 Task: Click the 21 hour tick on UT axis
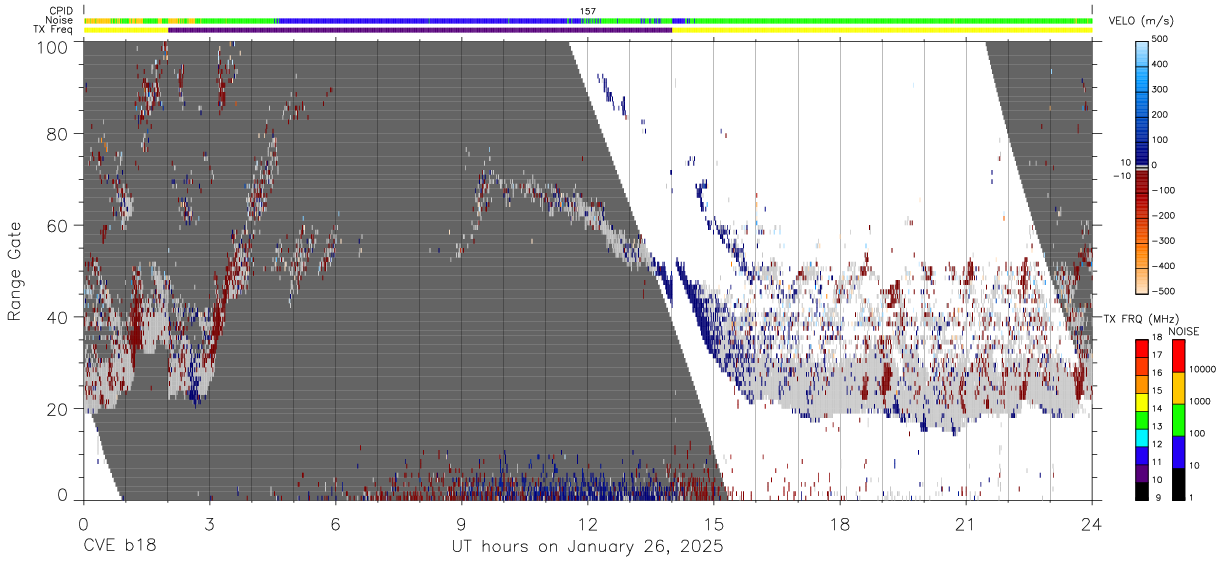pyautogui.click(x=965, y=522)
